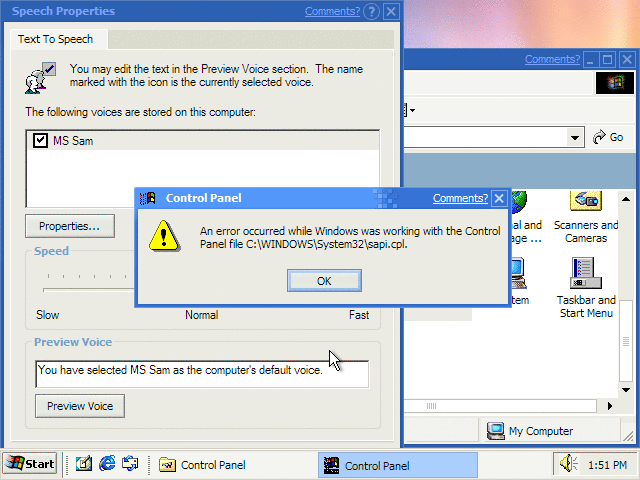Click Comments? link in the error dialog title
The width and height of the screenshot is (640, 480).
tap(460, 198)
